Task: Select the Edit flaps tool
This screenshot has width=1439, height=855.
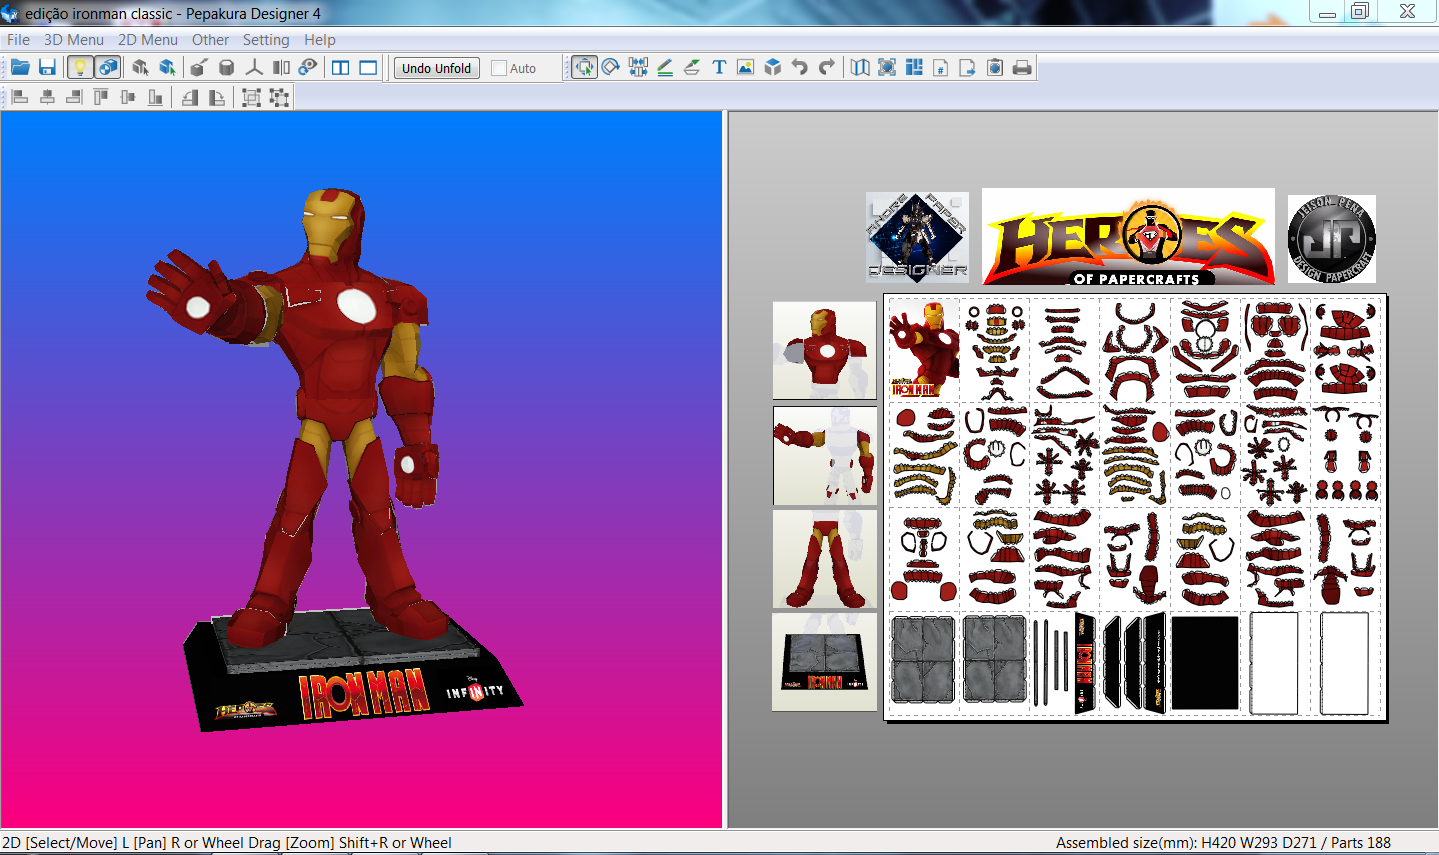Action: point(692,68)
